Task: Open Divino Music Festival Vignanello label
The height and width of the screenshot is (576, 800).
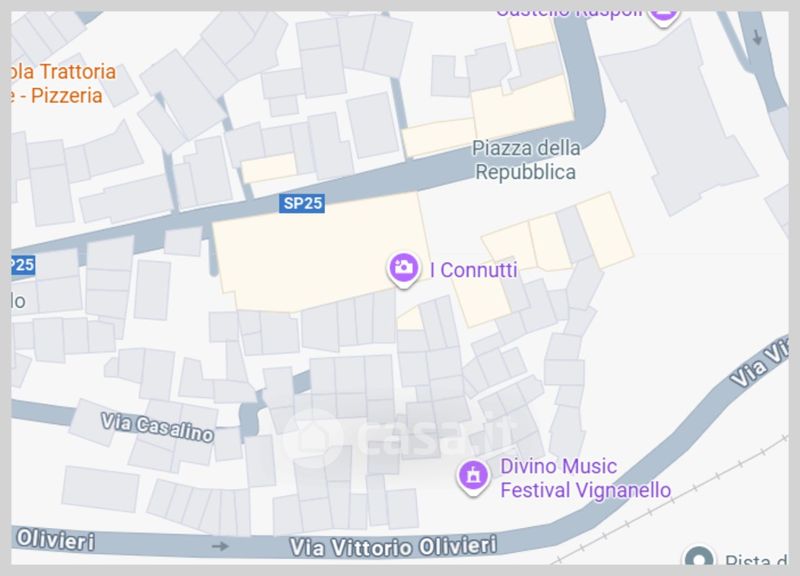Action: 585,478
